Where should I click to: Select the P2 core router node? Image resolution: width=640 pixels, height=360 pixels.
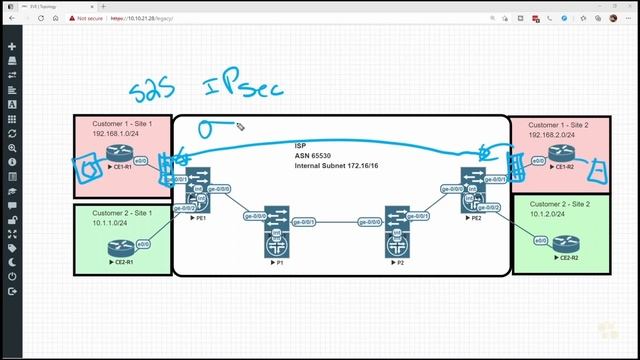[397, 232]
